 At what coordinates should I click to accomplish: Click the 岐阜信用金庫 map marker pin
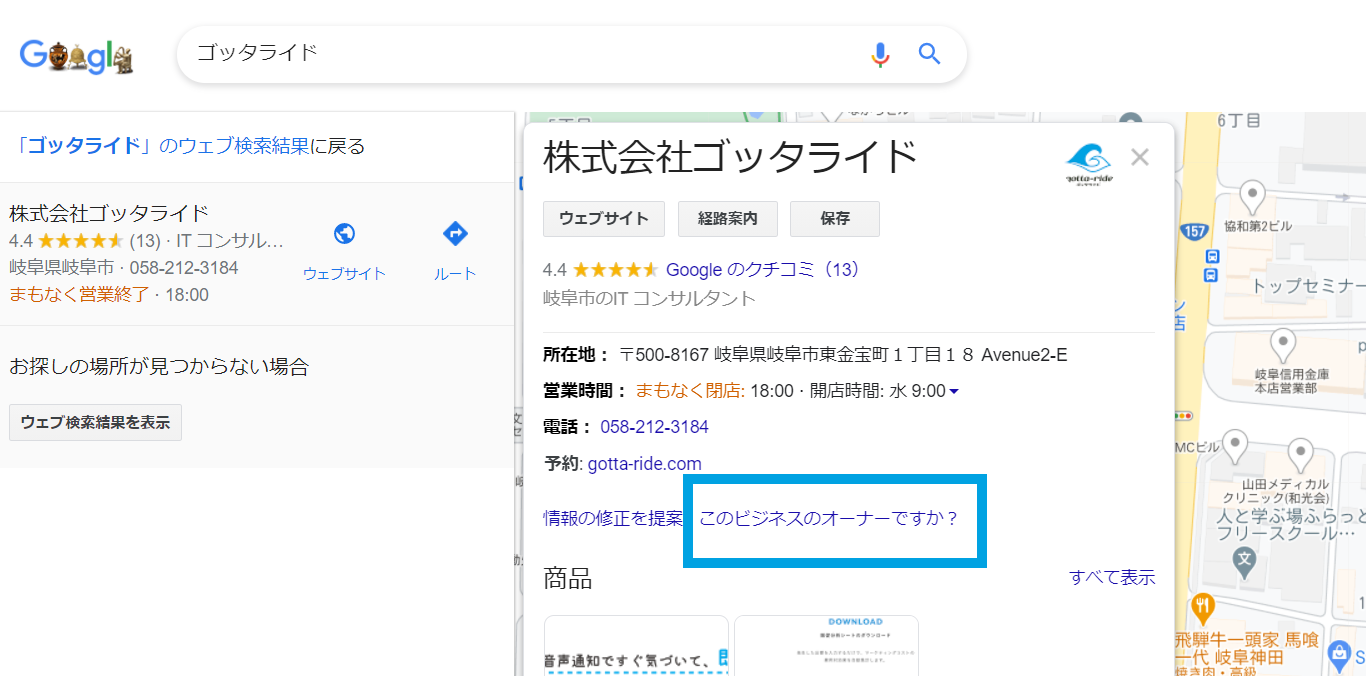coord(1283,346)
